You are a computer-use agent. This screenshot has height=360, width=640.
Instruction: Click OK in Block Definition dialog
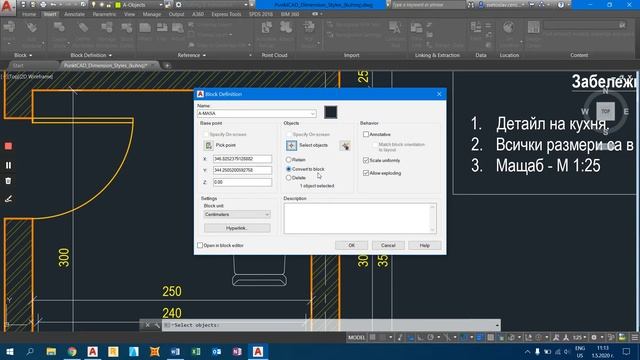[351, 245]
